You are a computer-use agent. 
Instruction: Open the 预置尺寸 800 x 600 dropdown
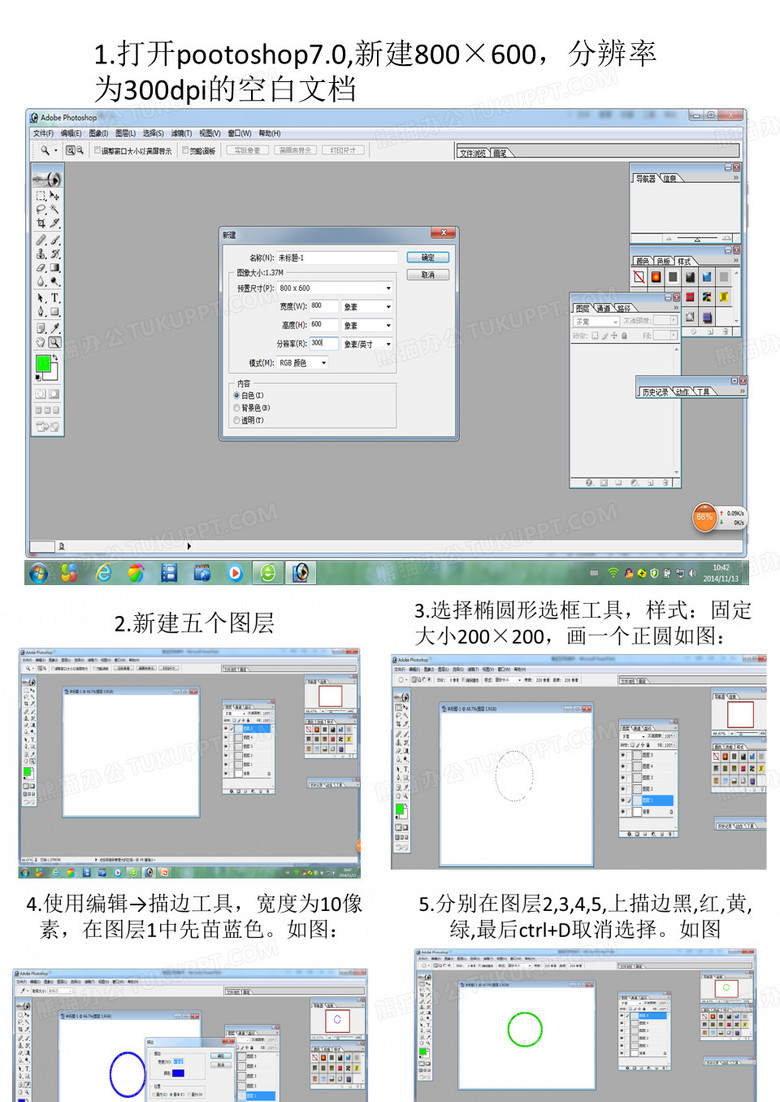coord(335,288)
